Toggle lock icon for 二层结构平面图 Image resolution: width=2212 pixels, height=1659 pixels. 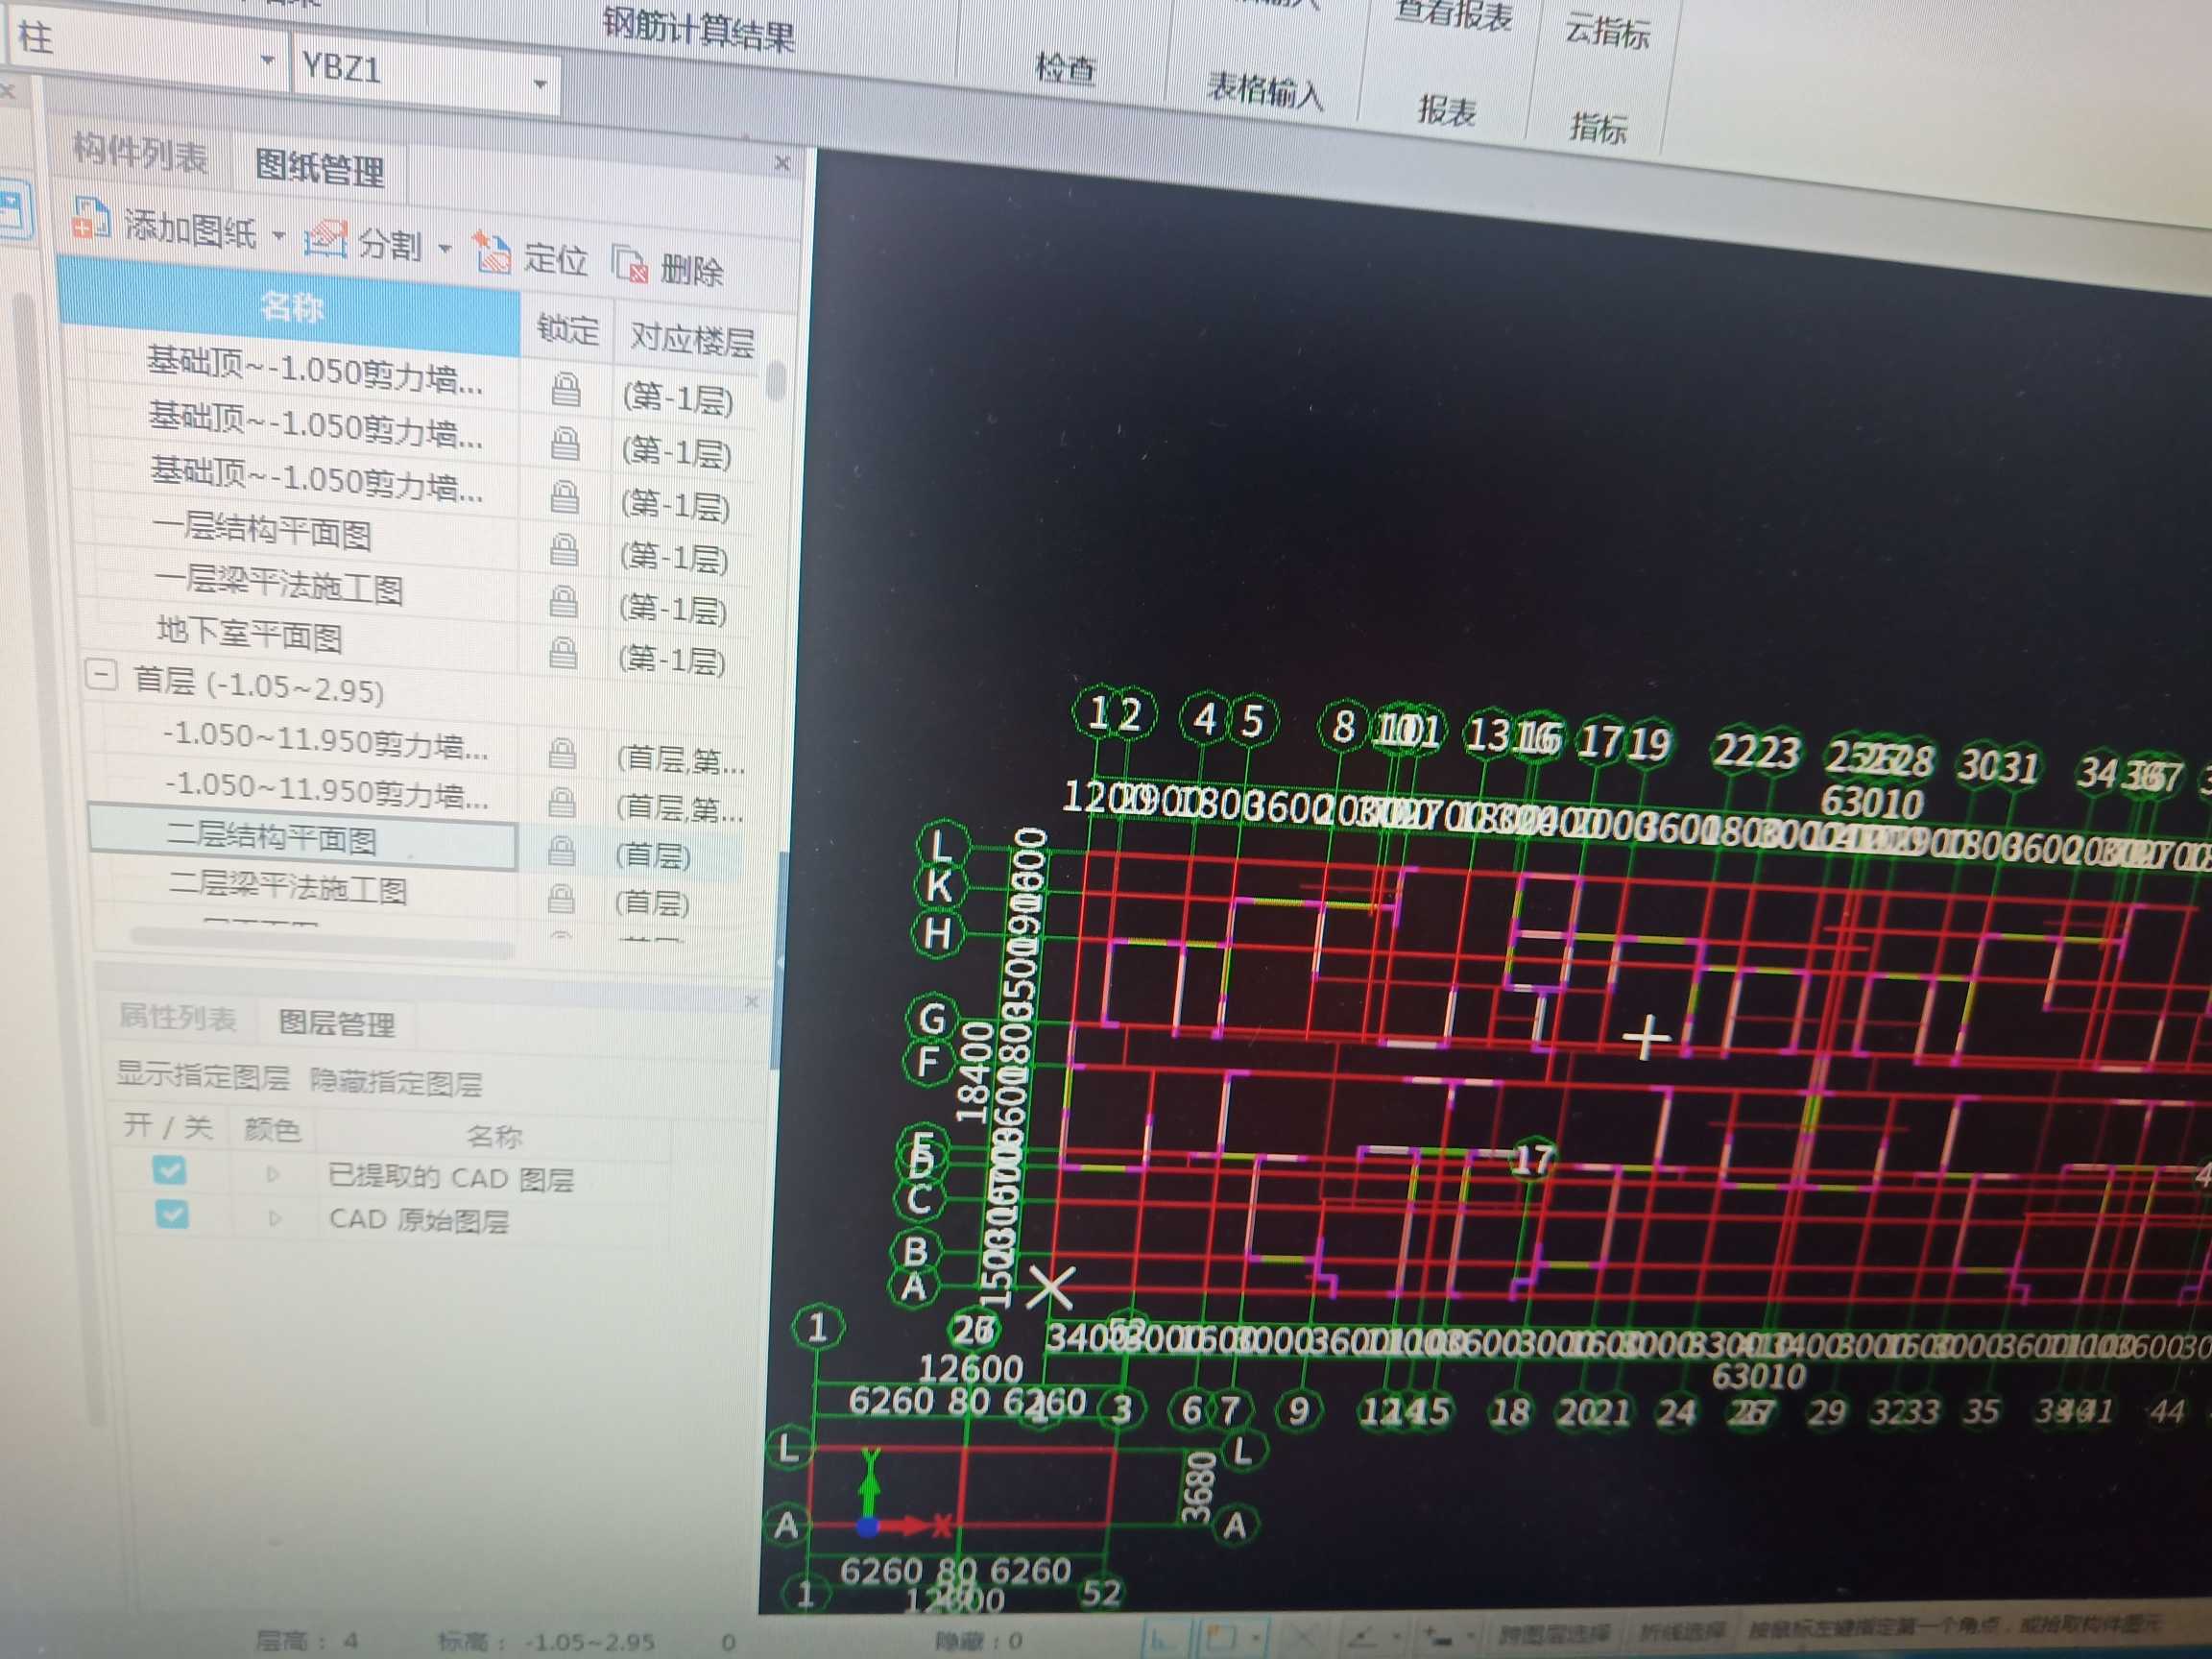[x=561, y=851]
